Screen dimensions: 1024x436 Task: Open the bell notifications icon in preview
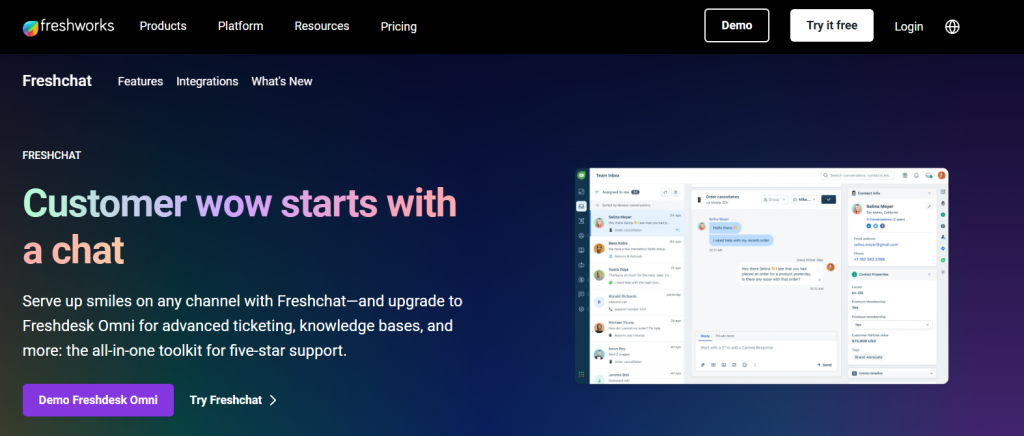[x=916, y=176]
